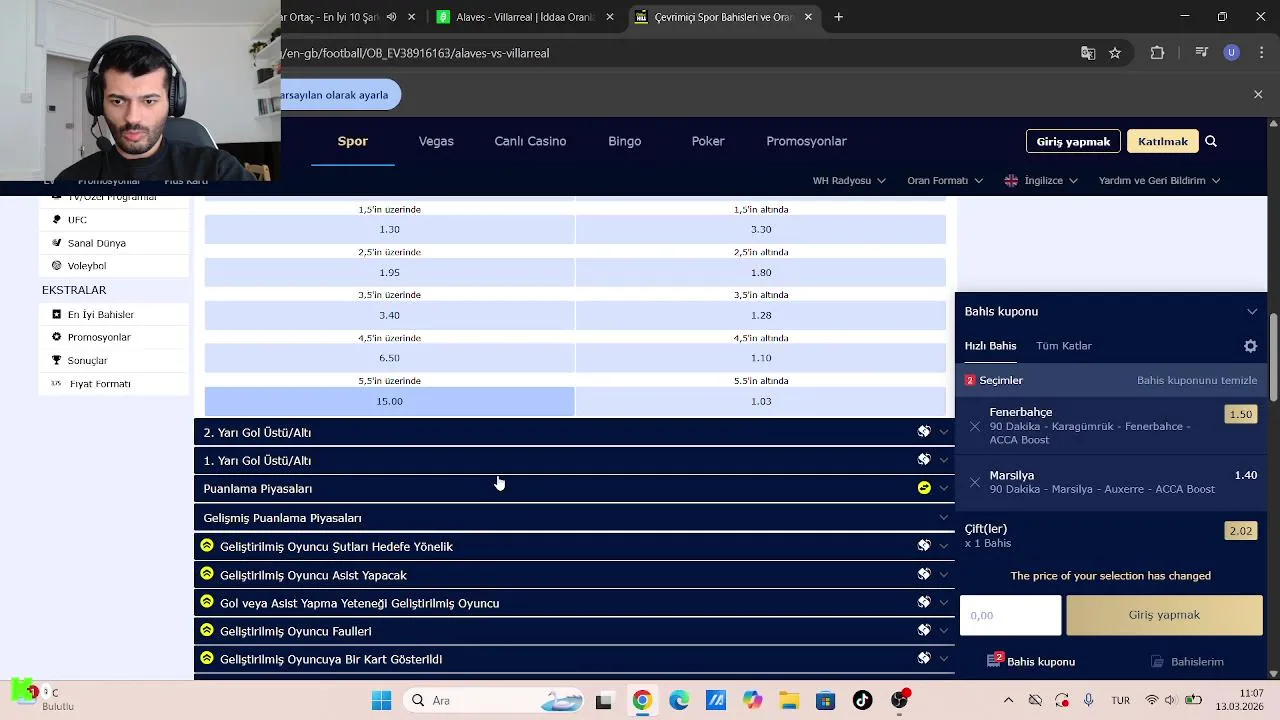1280x720 pixels.
Task: Open Copilot from taskbar
Action: pos(752,701)
